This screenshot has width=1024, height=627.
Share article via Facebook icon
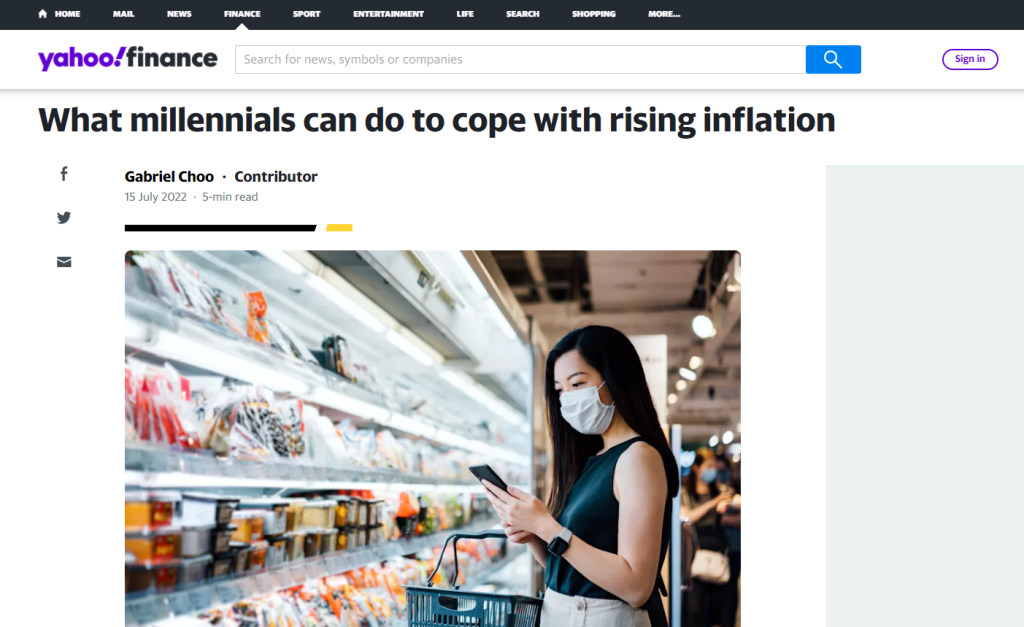click(x=64, y=174)
